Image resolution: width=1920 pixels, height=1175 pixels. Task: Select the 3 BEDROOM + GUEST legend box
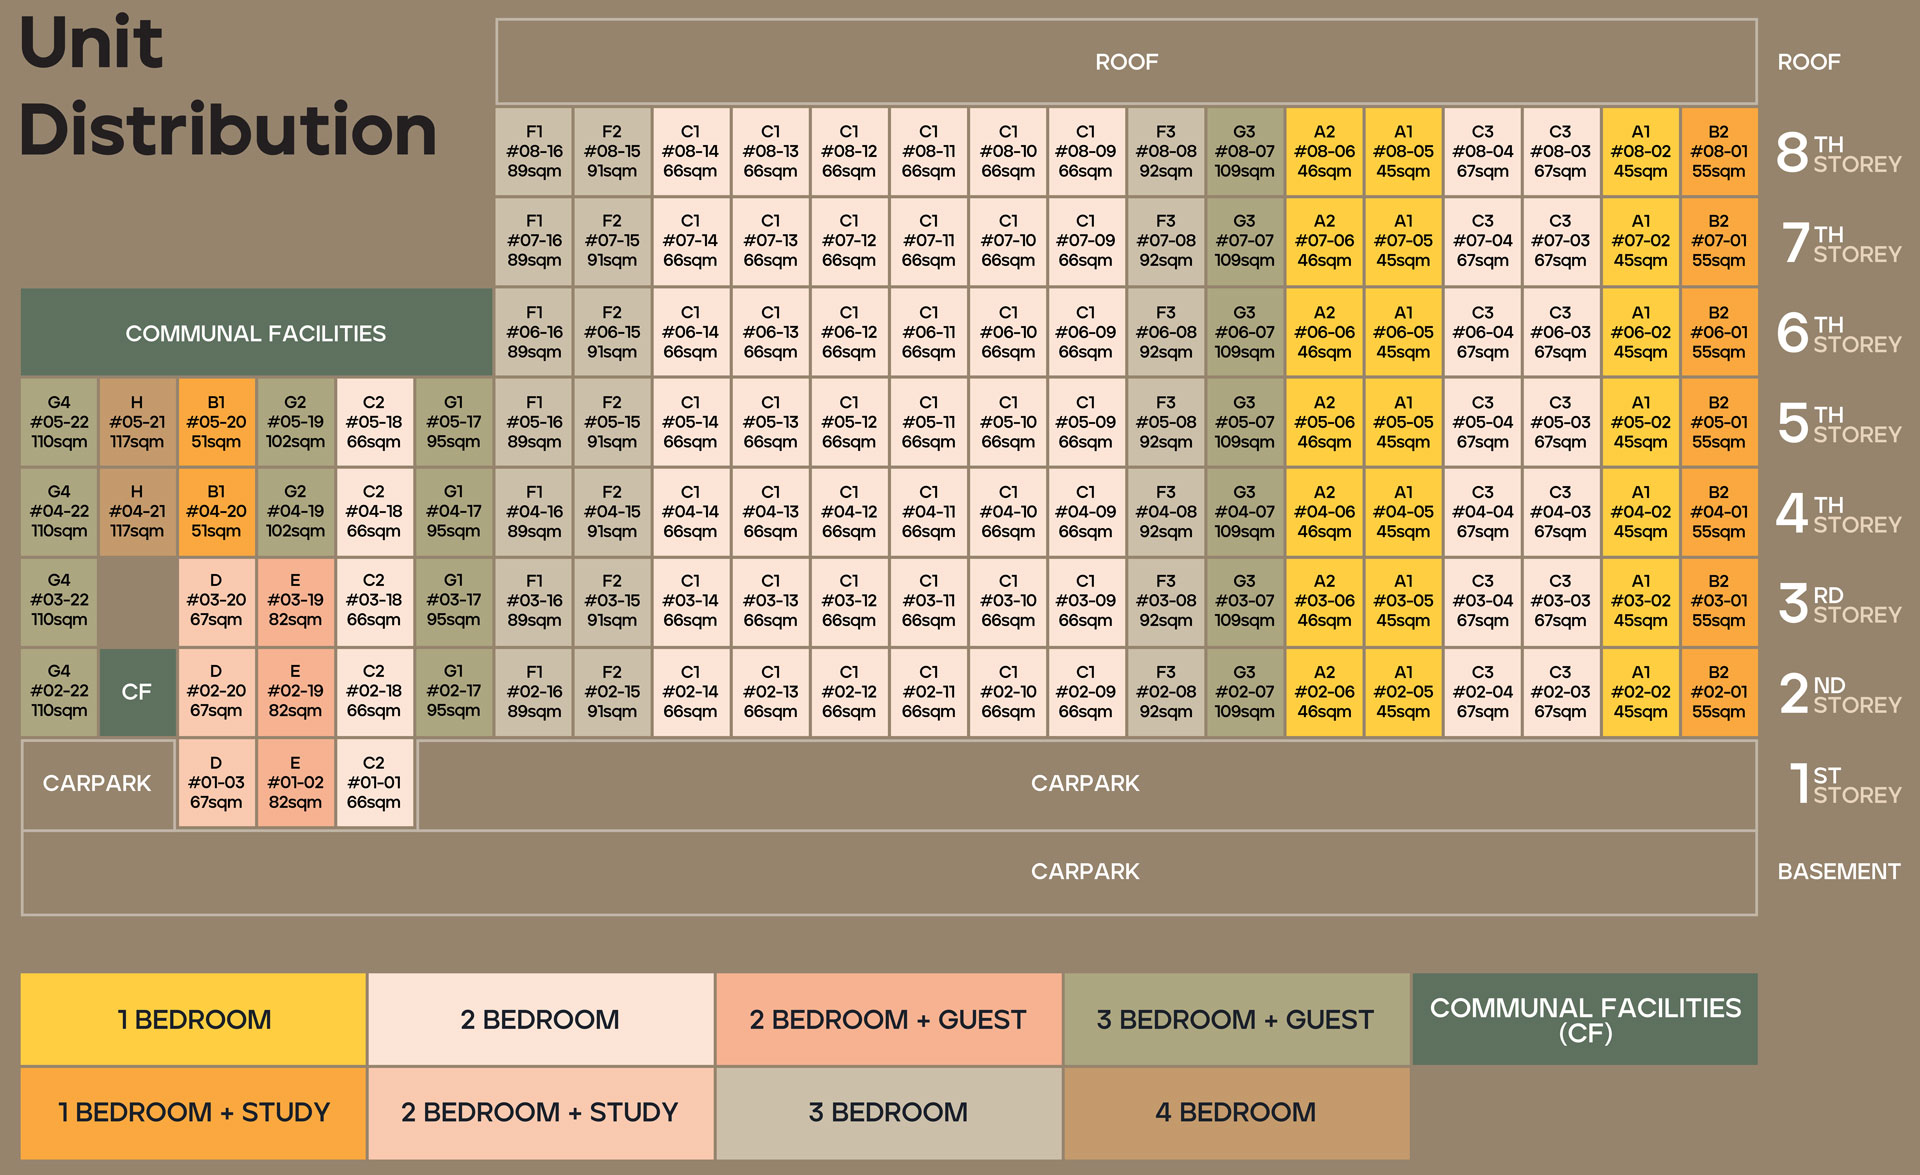(x=1237, y=1019)
